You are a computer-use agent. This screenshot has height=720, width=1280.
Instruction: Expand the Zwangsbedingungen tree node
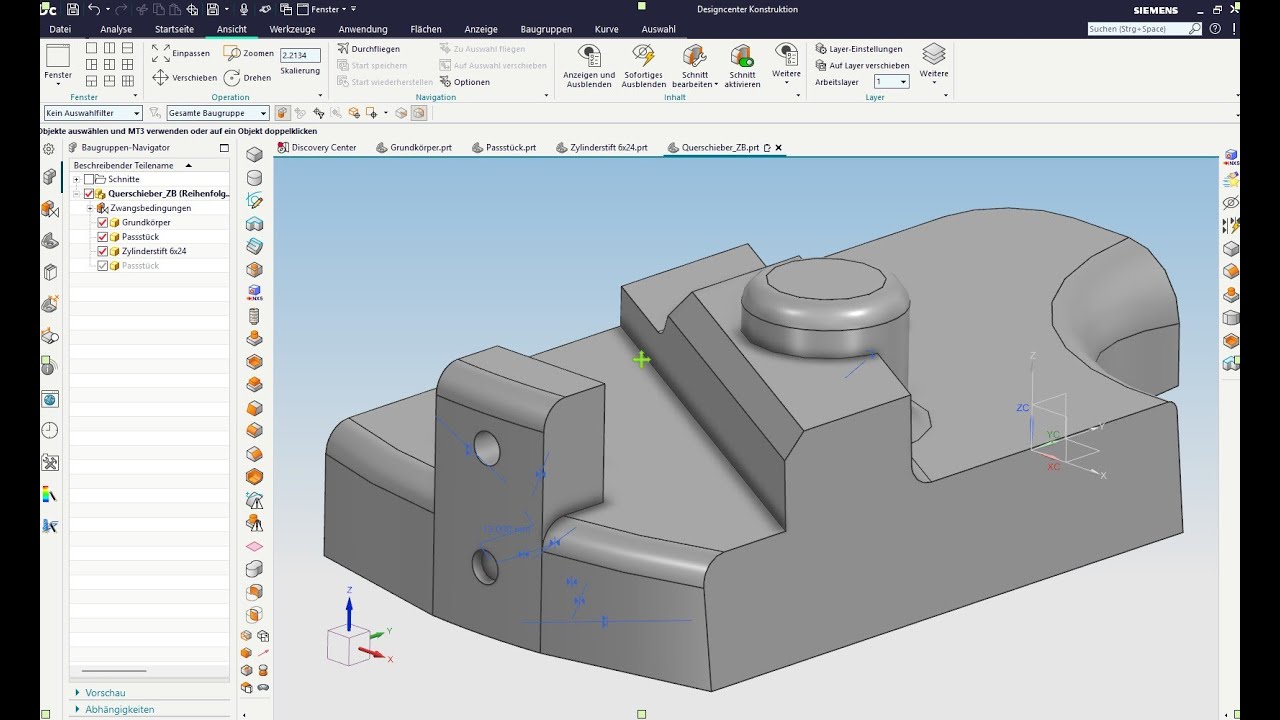[89, 208]
